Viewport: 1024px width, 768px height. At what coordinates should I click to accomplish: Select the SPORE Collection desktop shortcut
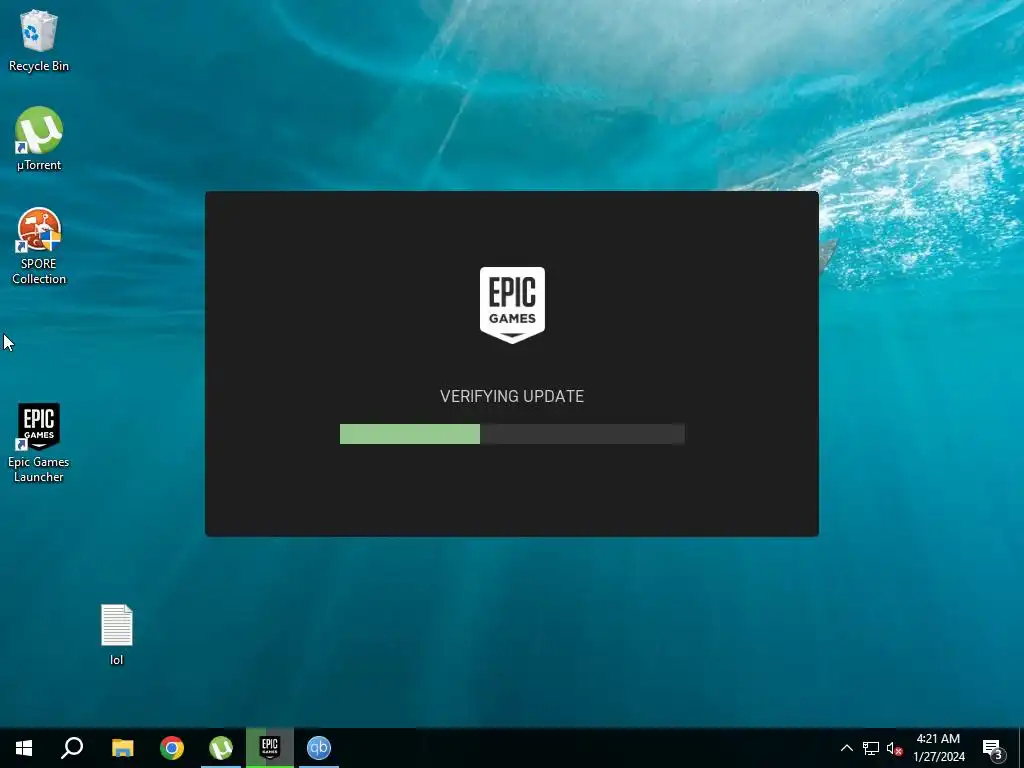(39, 246)
